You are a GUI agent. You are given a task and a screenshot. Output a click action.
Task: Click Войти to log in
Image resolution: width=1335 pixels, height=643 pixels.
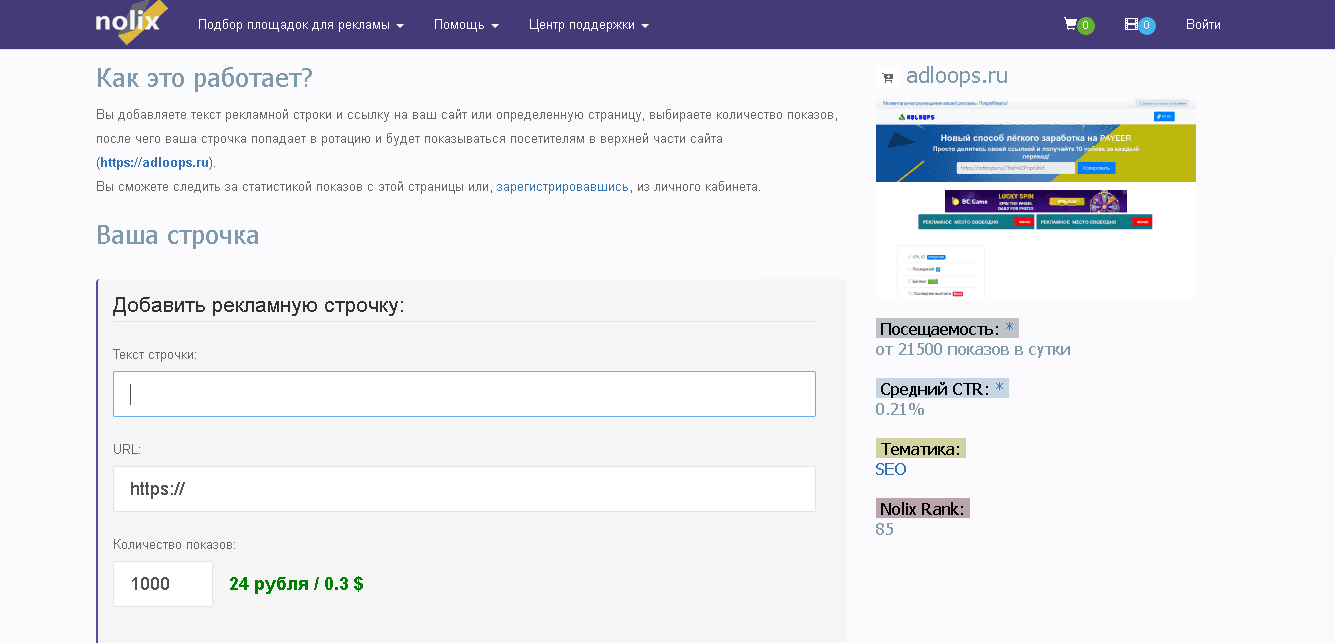pyautogui.click(x=1202, y=25)
